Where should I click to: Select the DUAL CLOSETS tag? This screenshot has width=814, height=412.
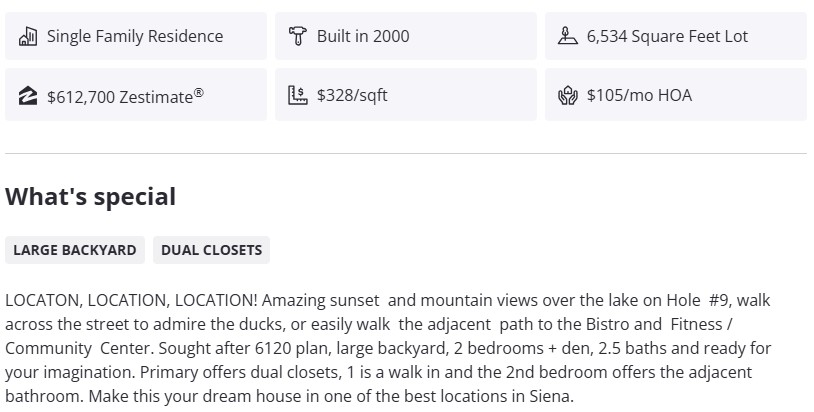pyautogui.click(x=211, y=250)
